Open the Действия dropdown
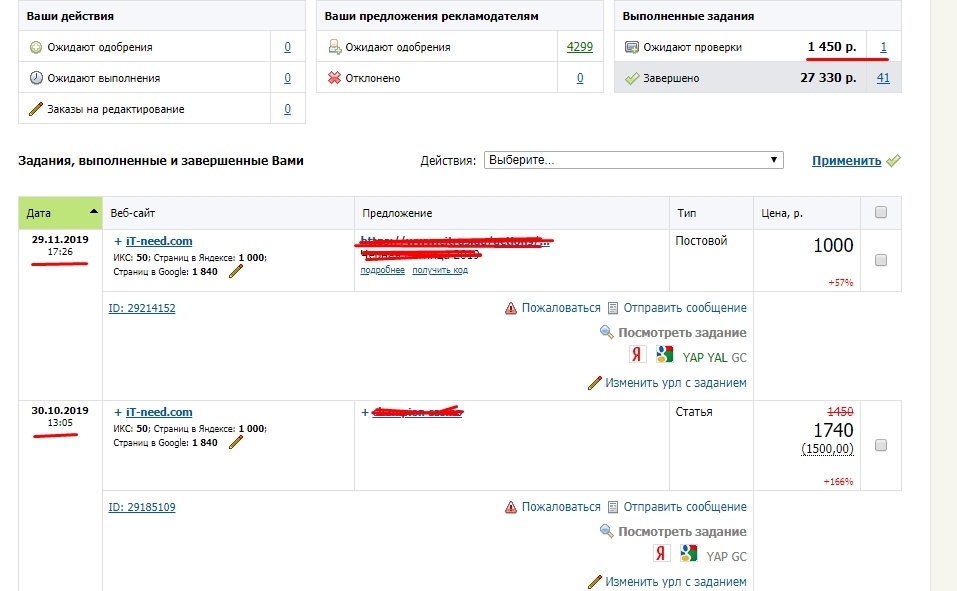 pos(633,160)
